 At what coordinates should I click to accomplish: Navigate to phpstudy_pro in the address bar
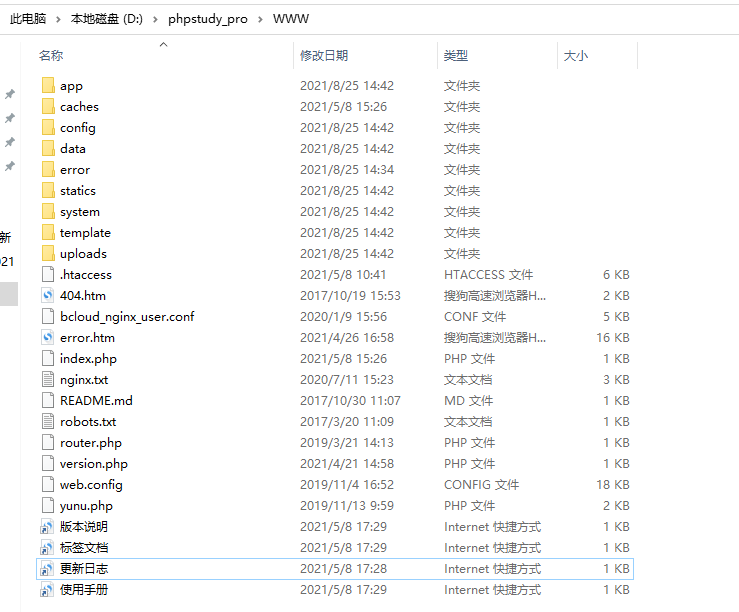click(x=208, y=19)
